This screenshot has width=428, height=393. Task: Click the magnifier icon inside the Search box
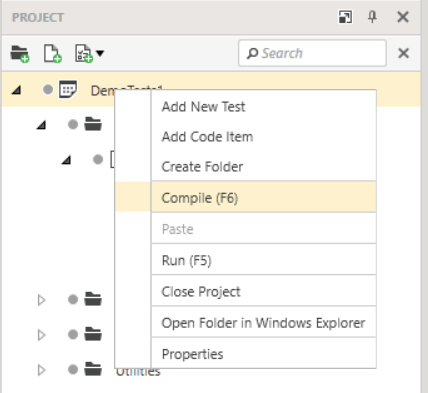pyautogui.click(x=252, y=53)
